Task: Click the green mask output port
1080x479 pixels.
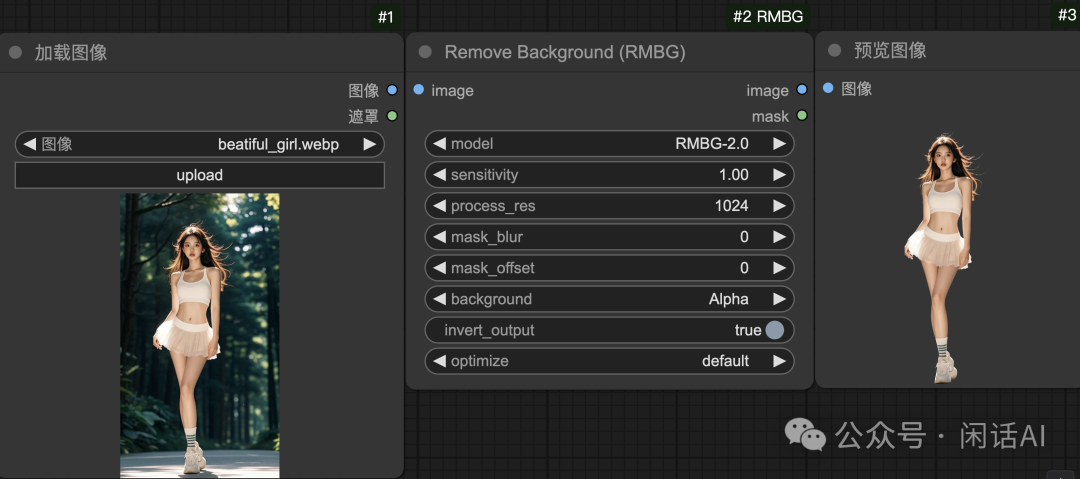Action: (x=802, y=116)
